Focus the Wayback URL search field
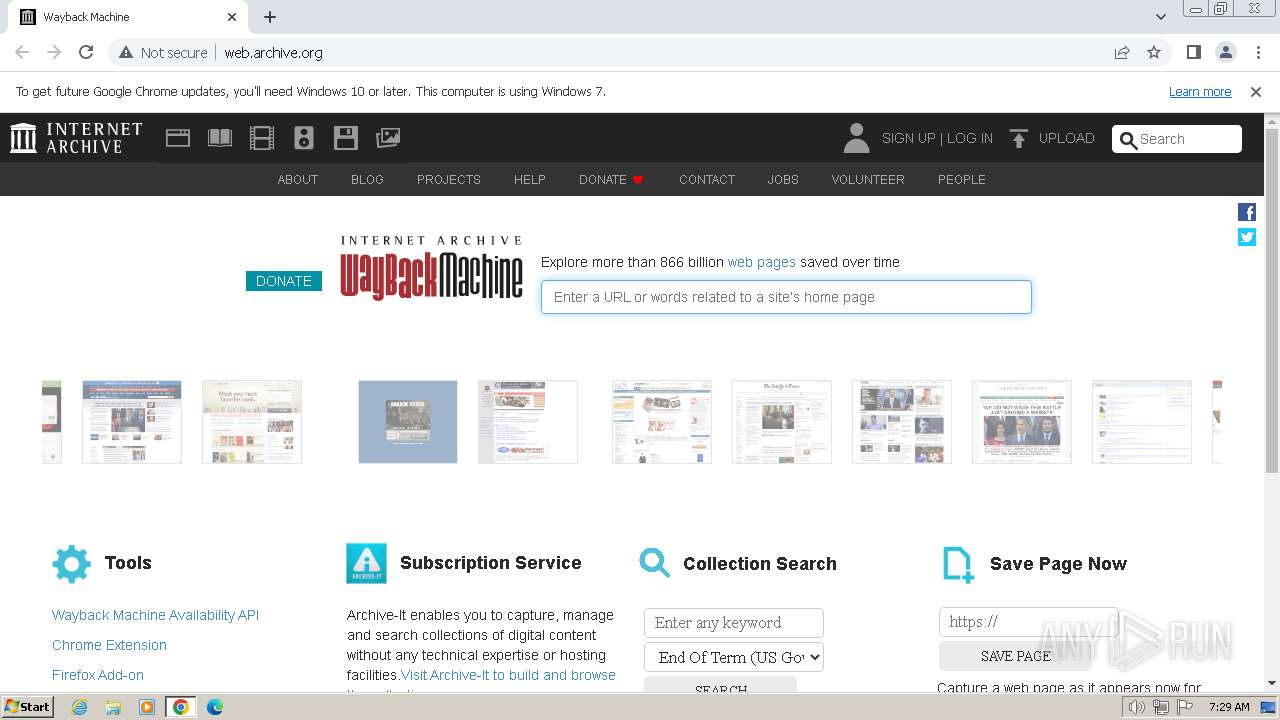 786,297
